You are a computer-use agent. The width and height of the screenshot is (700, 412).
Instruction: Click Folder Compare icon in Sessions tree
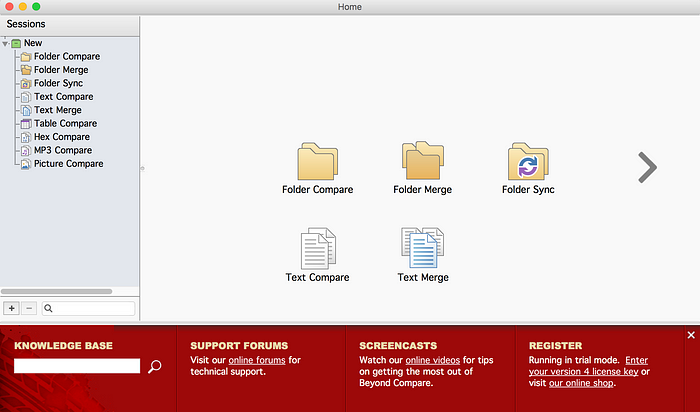(26, 57)
